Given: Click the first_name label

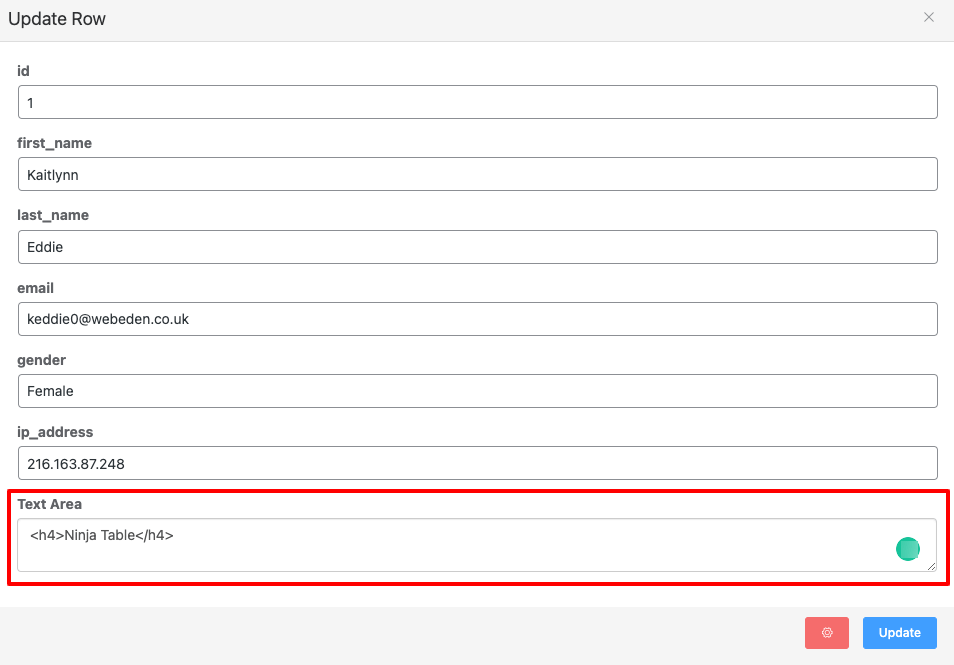Looking at the screenshot, I should (x=55, y=143).
